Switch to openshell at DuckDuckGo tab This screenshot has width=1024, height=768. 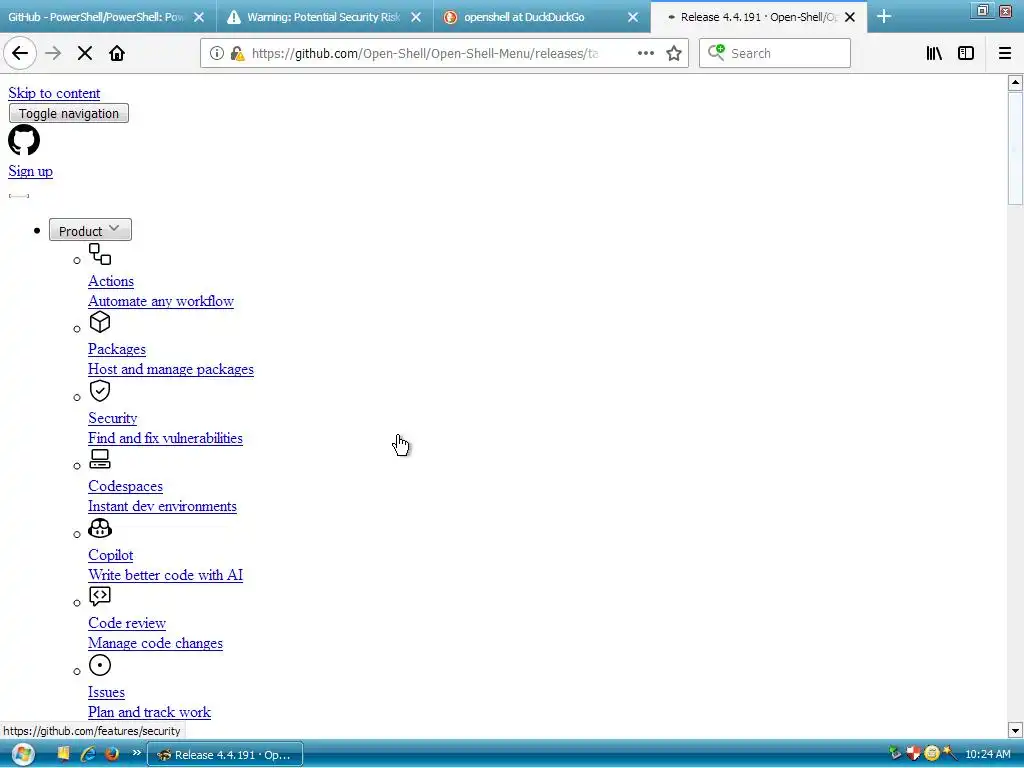pos(524,17)
